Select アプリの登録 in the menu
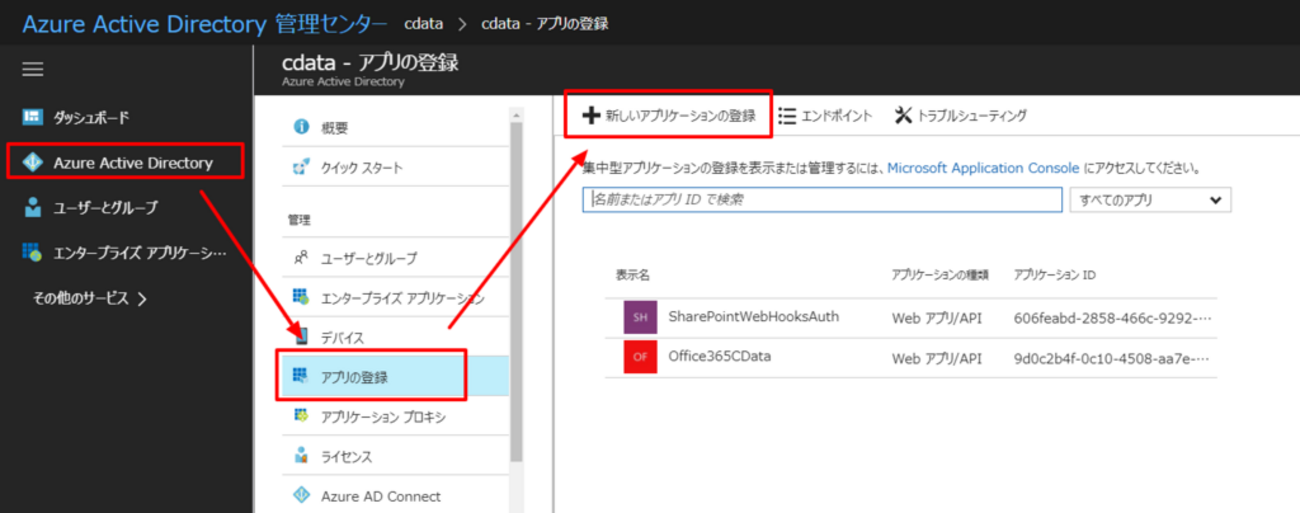 point(354,377)
